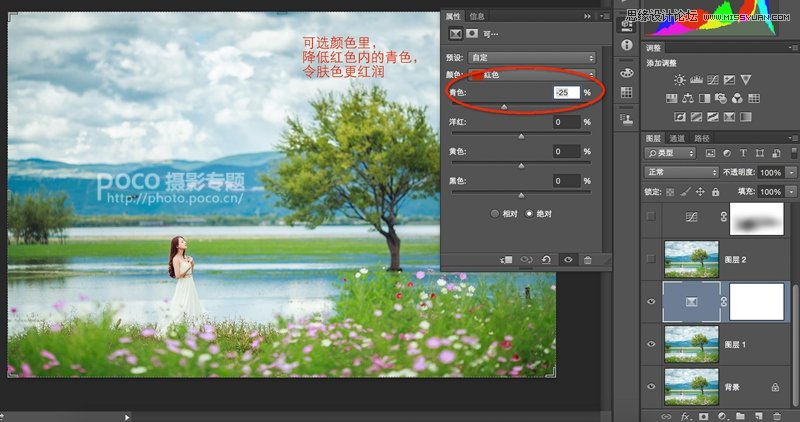
Task: Add a Selective Color adjustment
Action: click(730, 117)
